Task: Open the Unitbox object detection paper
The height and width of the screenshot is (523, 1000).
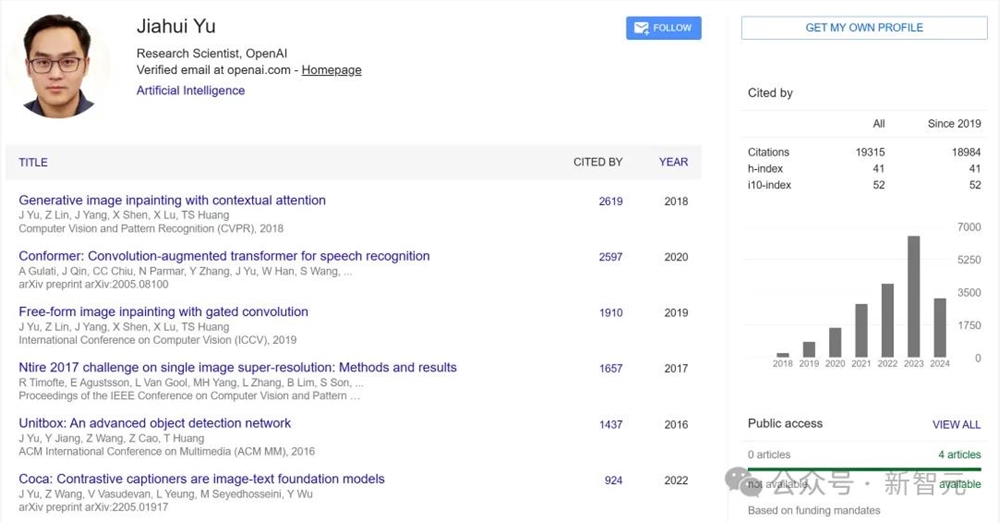Action: 155,423
